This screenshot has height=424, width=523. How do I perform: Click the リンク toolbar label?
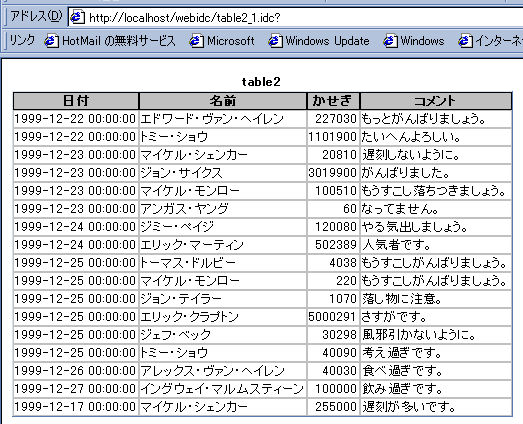(x=22, y=41)
